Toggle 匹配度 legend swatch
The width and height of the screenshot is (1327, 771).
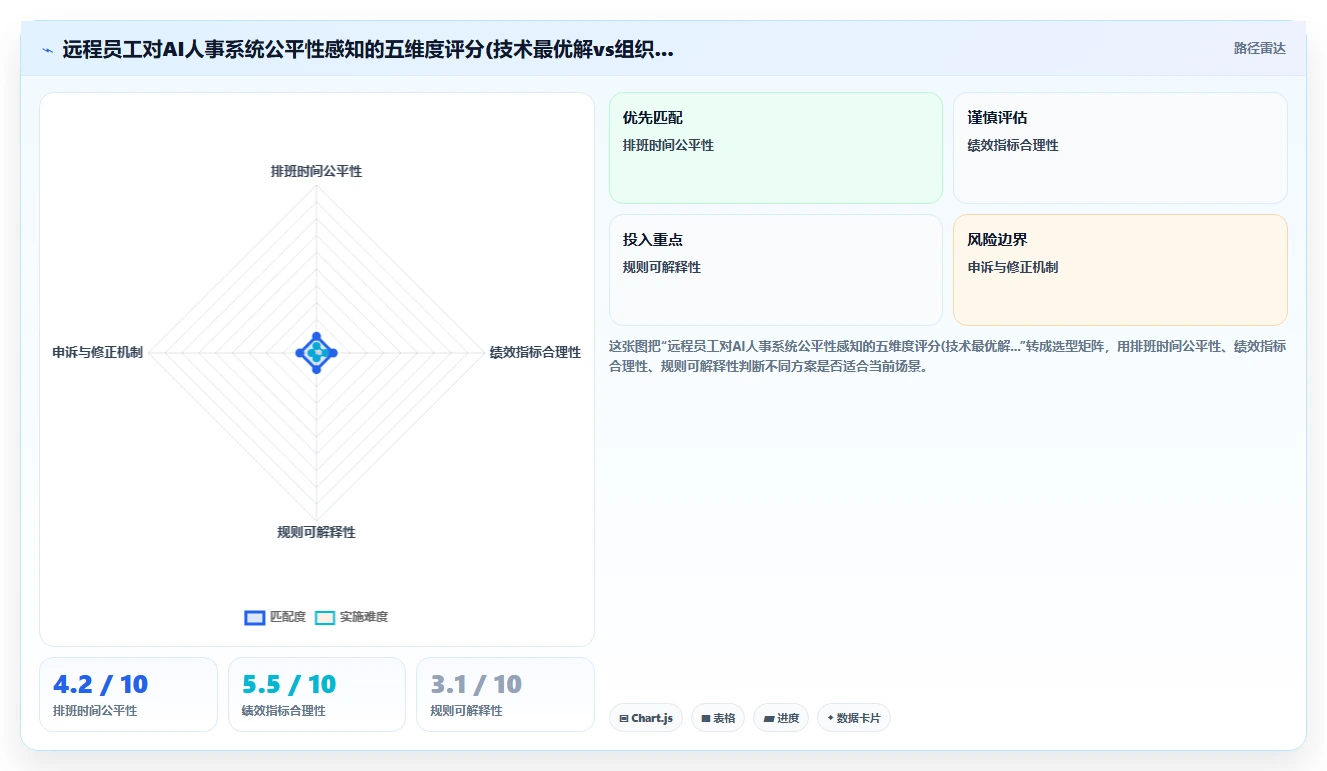[255, 617]
